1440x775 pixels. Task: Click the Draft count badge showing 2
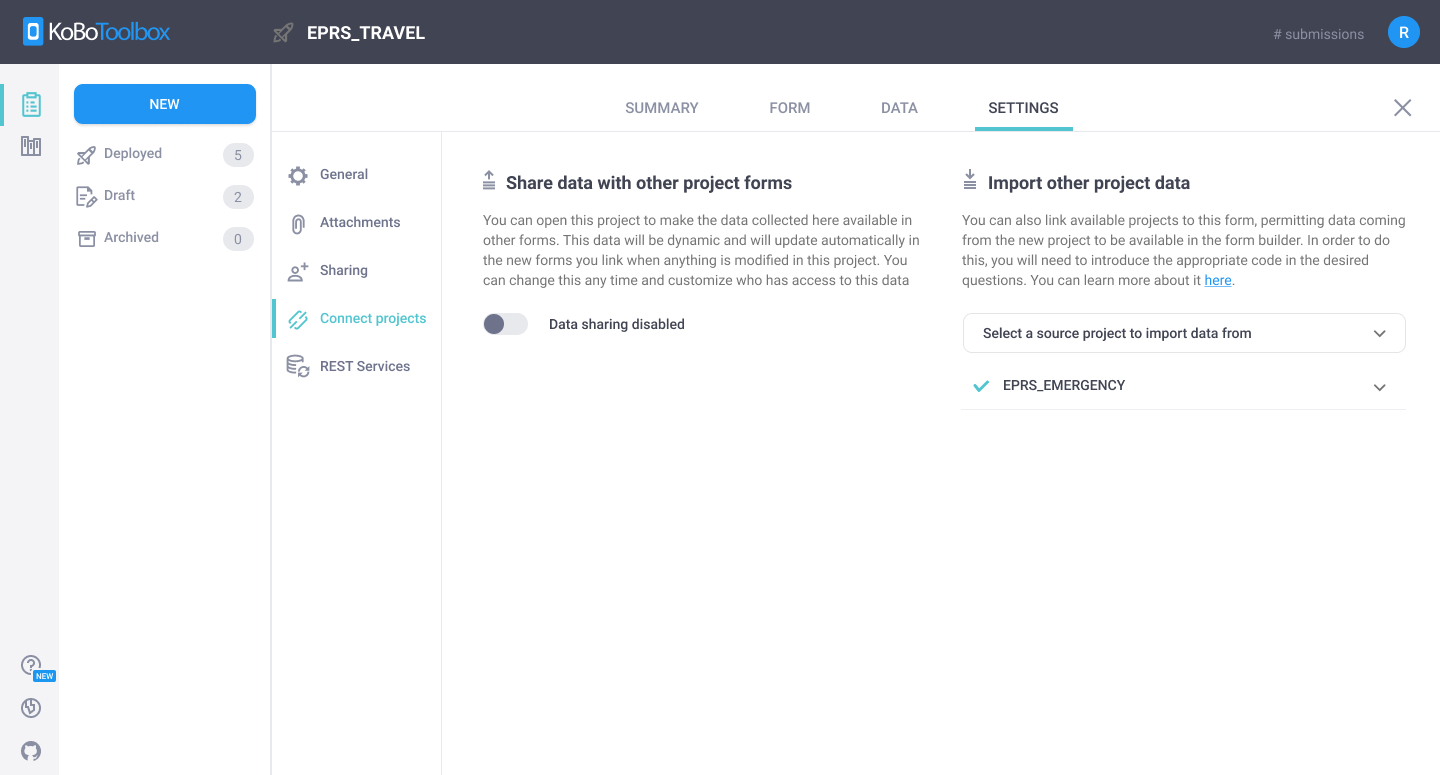tap(238, 196)
